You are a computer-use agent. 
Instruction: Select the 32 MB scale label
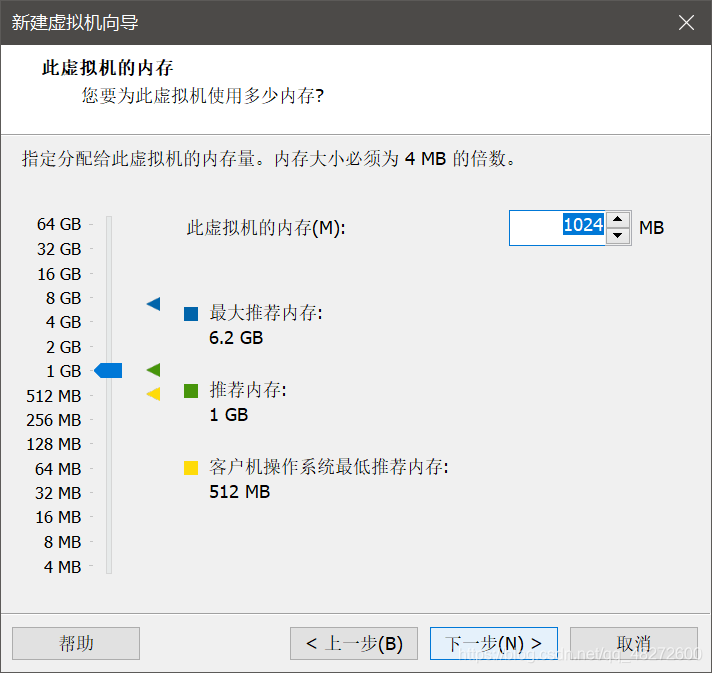(x=58, y=493)
